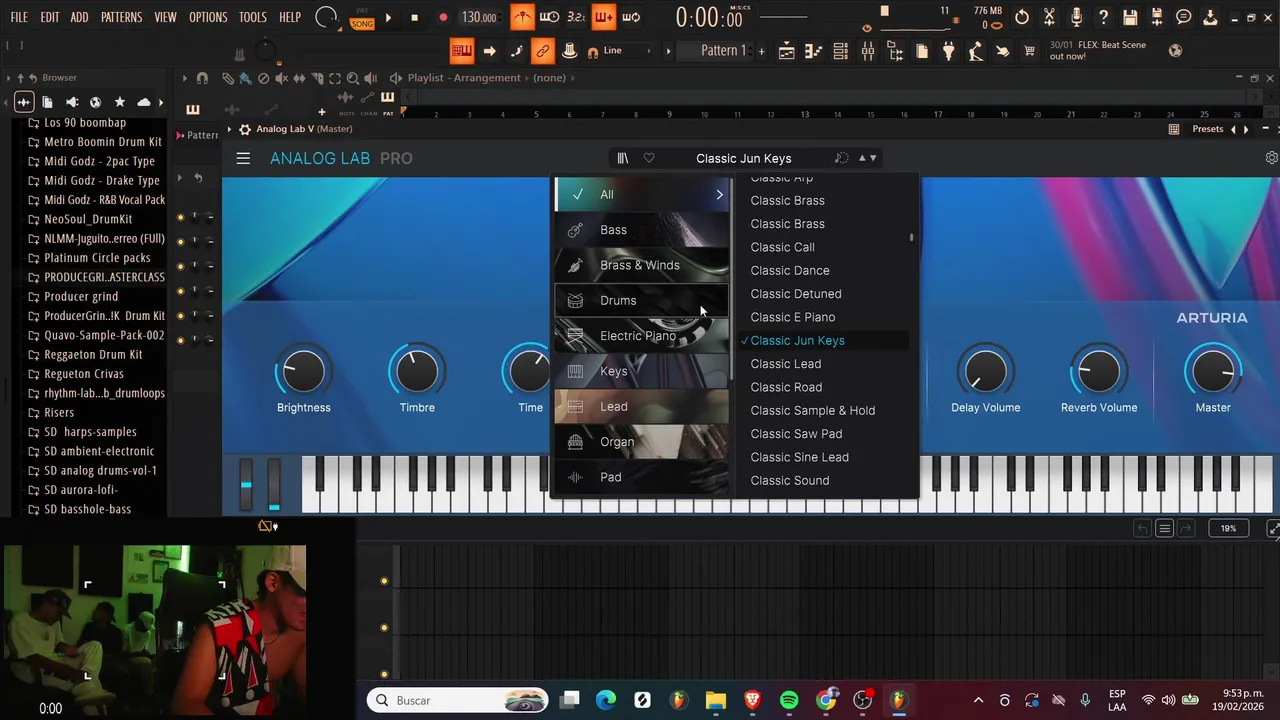This screenshot has height=720, width=1280.
Task: Click the cloud tab in Browser
Action: point(144,102)
